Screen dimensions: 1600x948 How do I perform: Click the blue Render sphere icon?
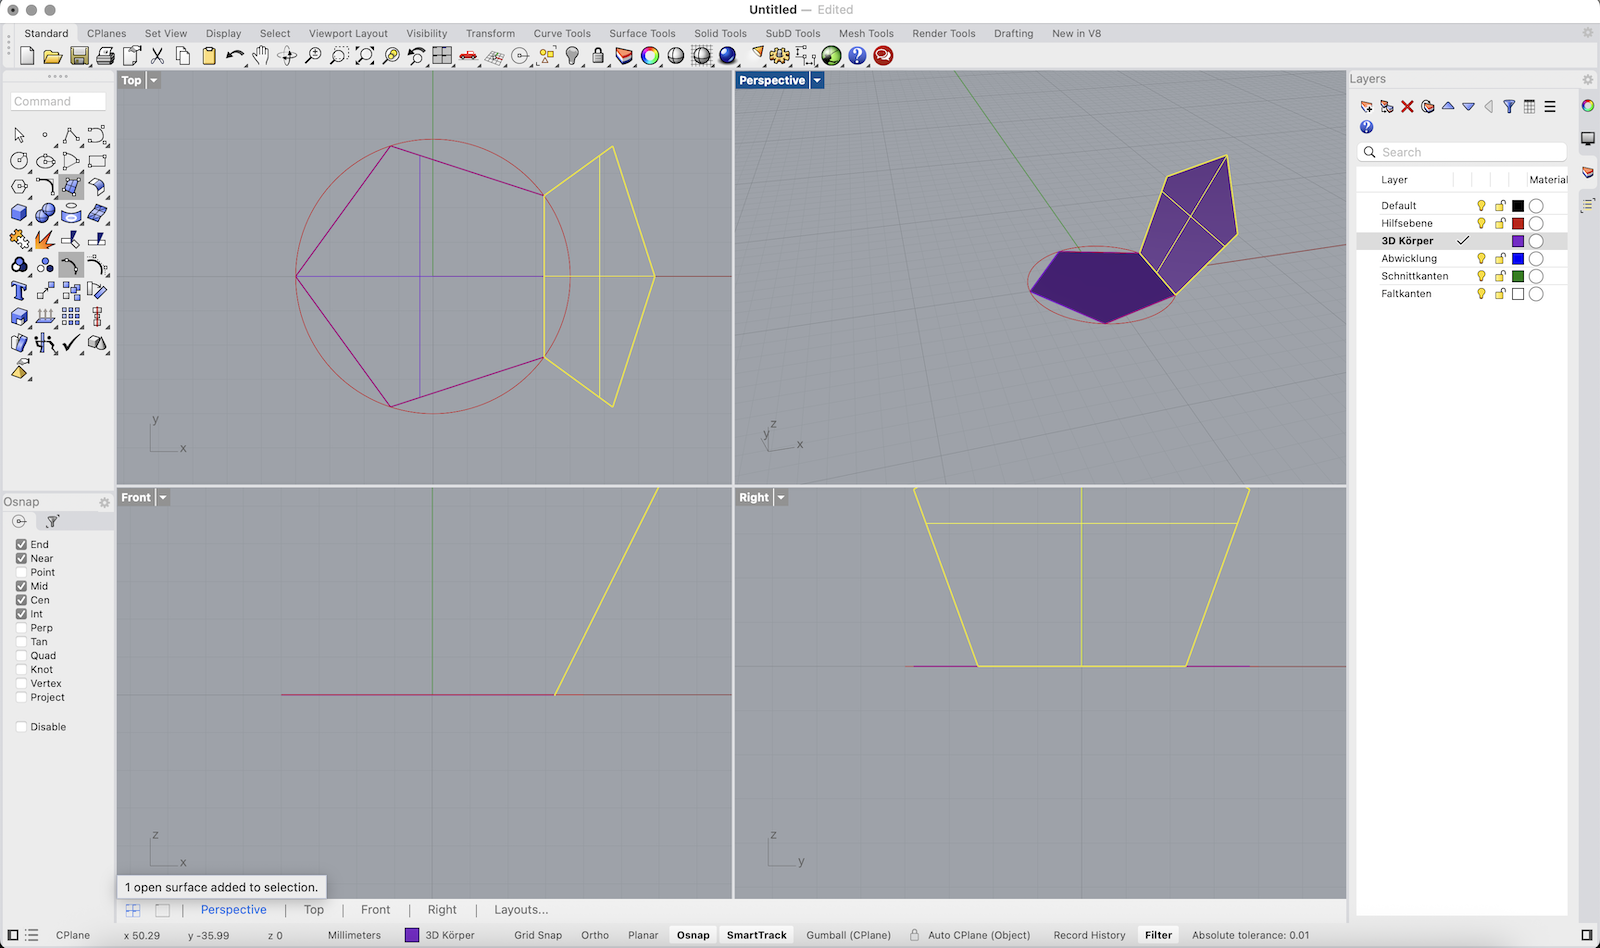point(727,56)
